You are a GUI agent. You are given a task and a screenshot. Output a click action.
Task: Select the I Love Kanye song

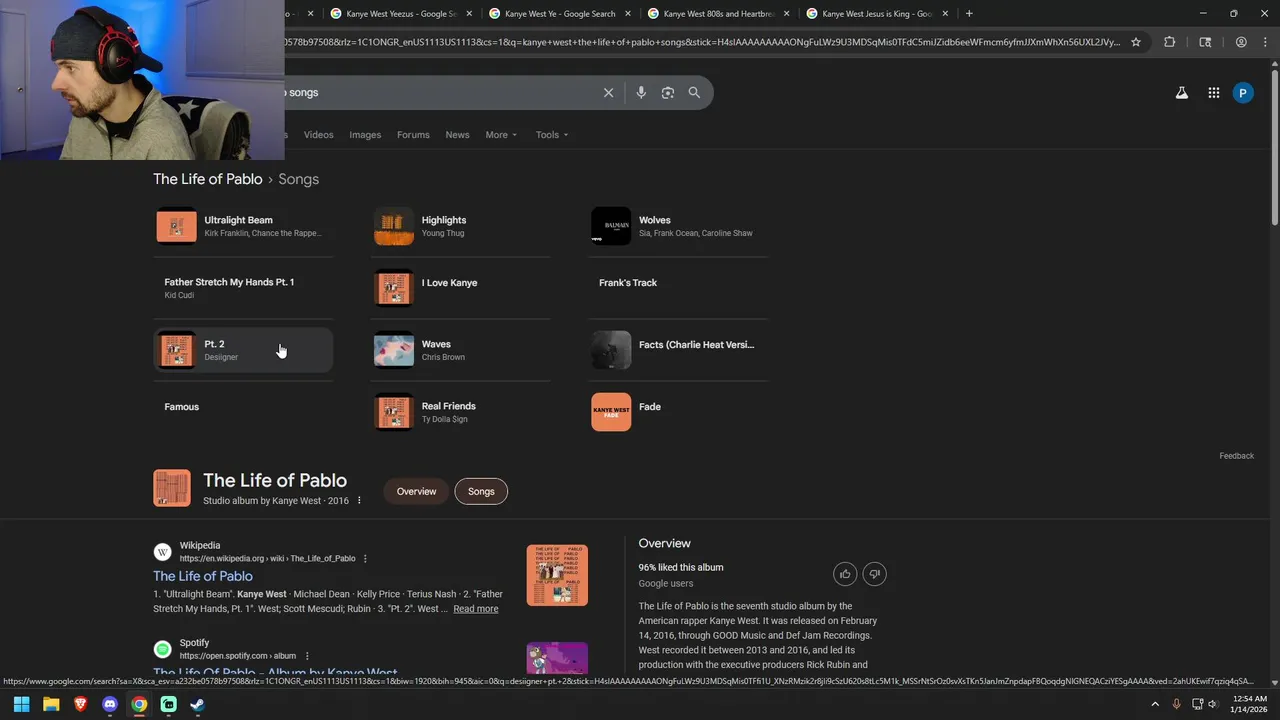pyautogui.click(x=461, y=288)
